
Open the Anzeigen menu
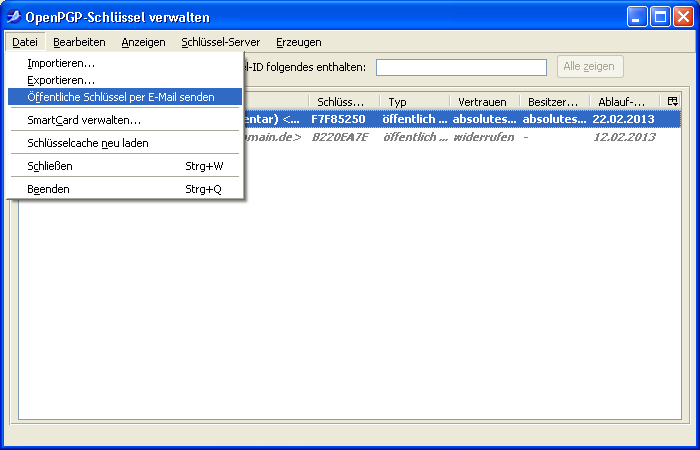pyautogui.click(x=143, y=42)
